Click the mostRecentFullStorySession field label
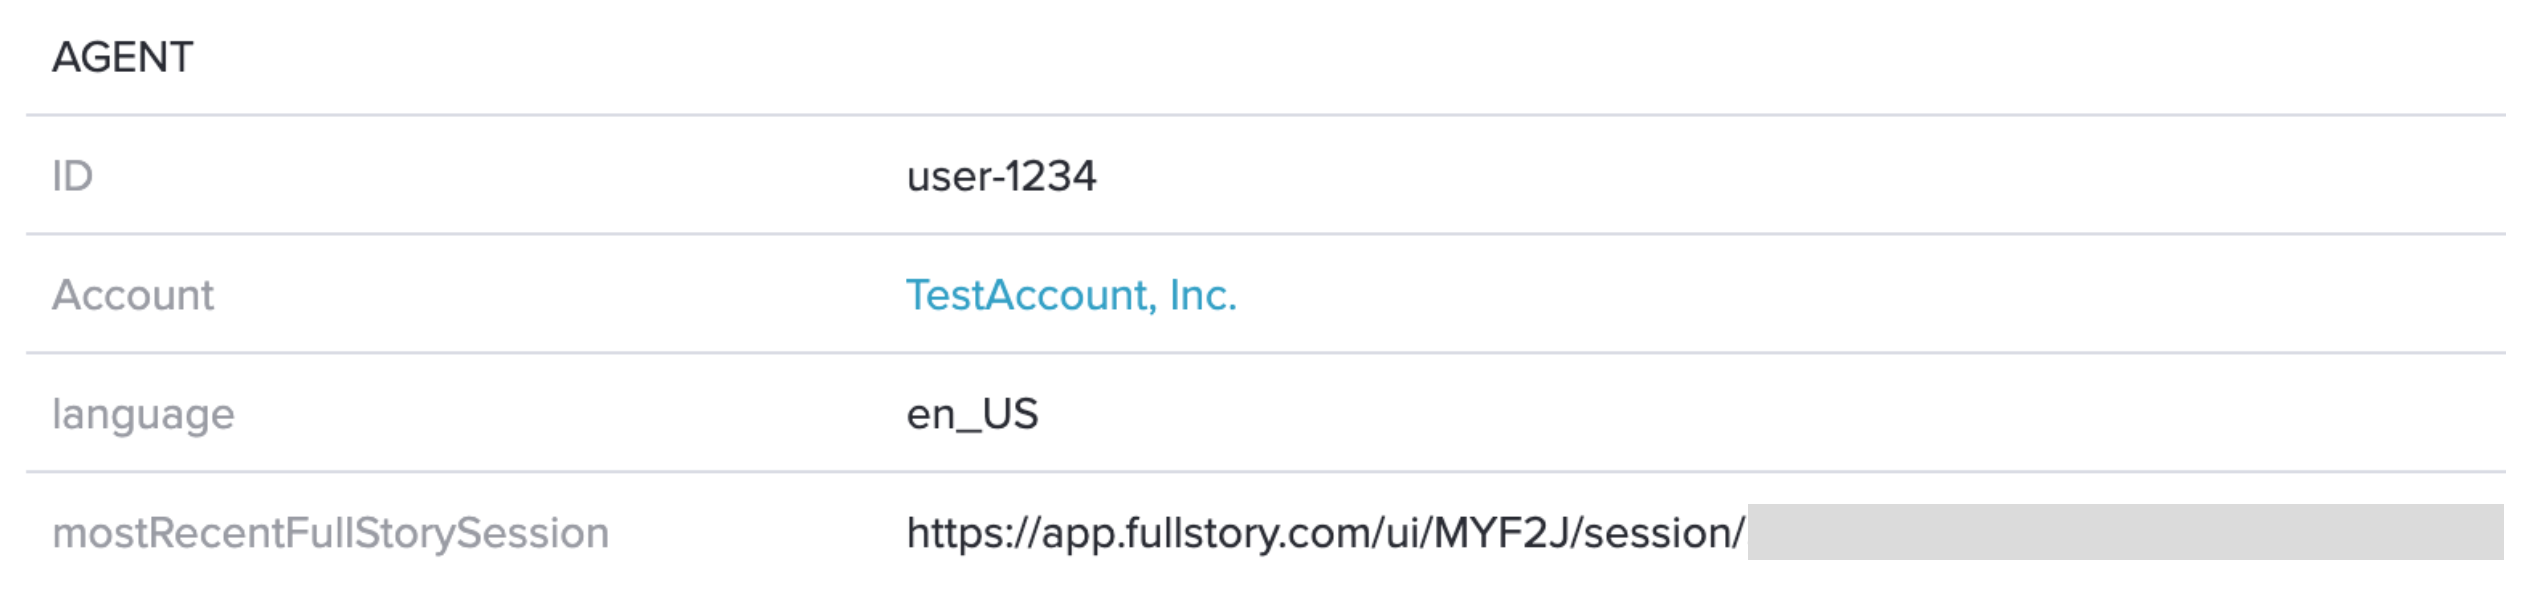 pos(330,533)
